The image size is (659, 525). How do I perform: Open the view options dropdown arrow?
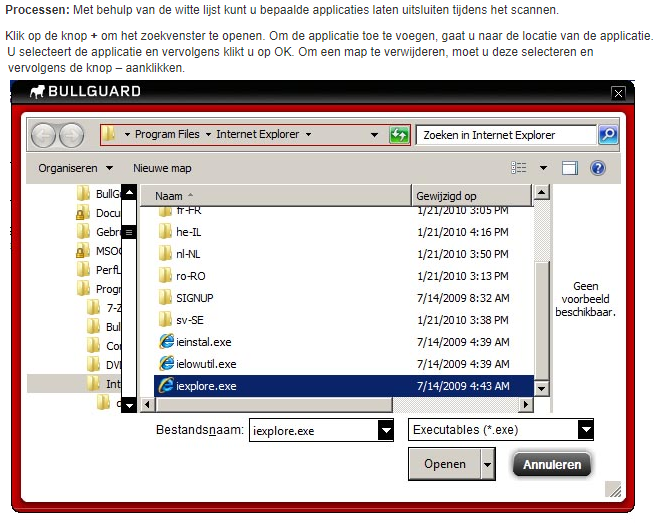(543, 168)
